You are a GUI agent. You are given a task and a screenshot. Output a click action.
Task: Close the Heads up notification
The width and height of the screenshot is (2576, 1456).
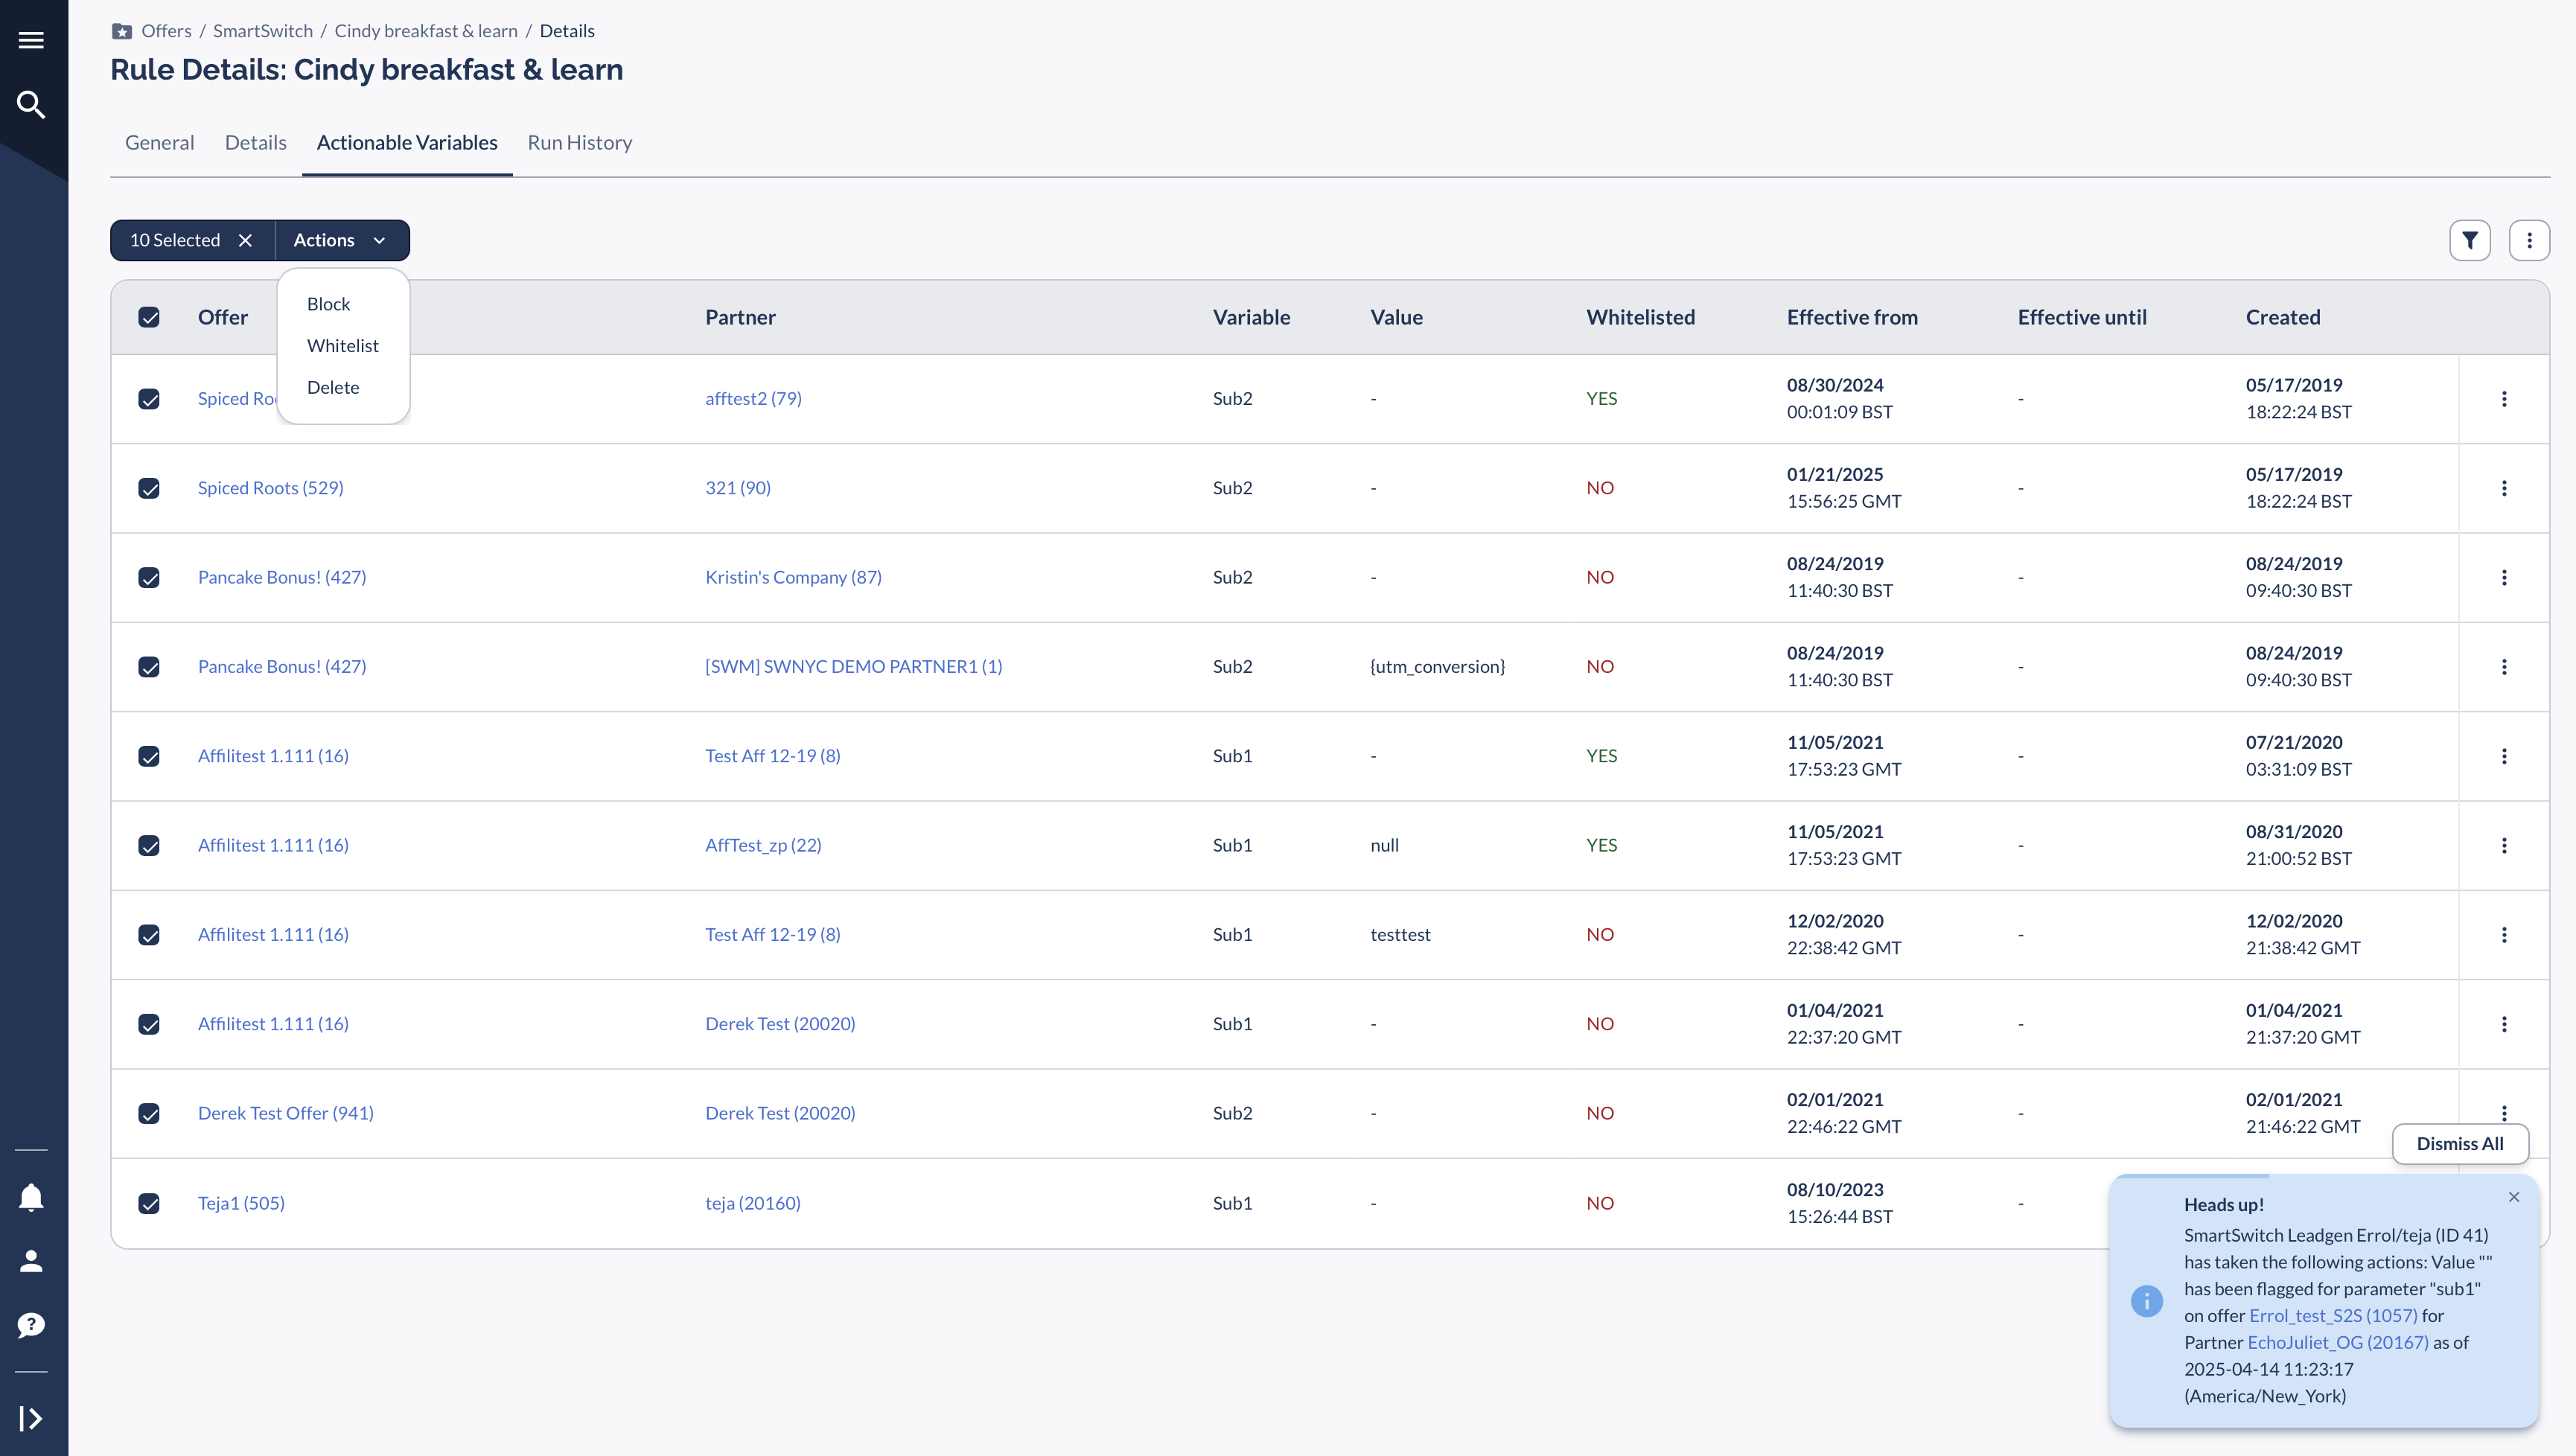click(2514, 1197)
